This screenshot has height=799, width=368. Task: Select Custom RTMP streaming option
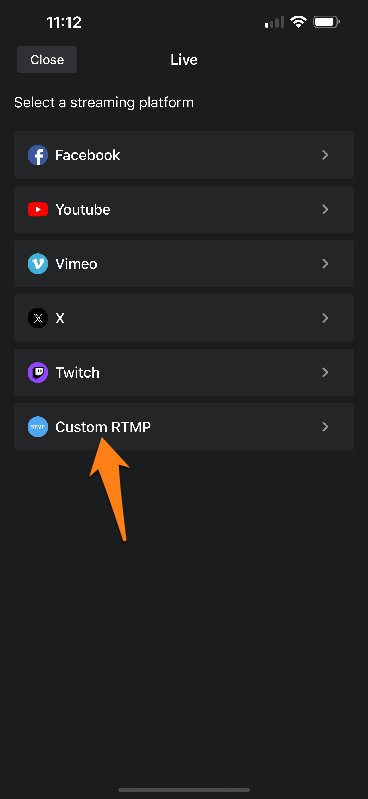pos(184,427)
